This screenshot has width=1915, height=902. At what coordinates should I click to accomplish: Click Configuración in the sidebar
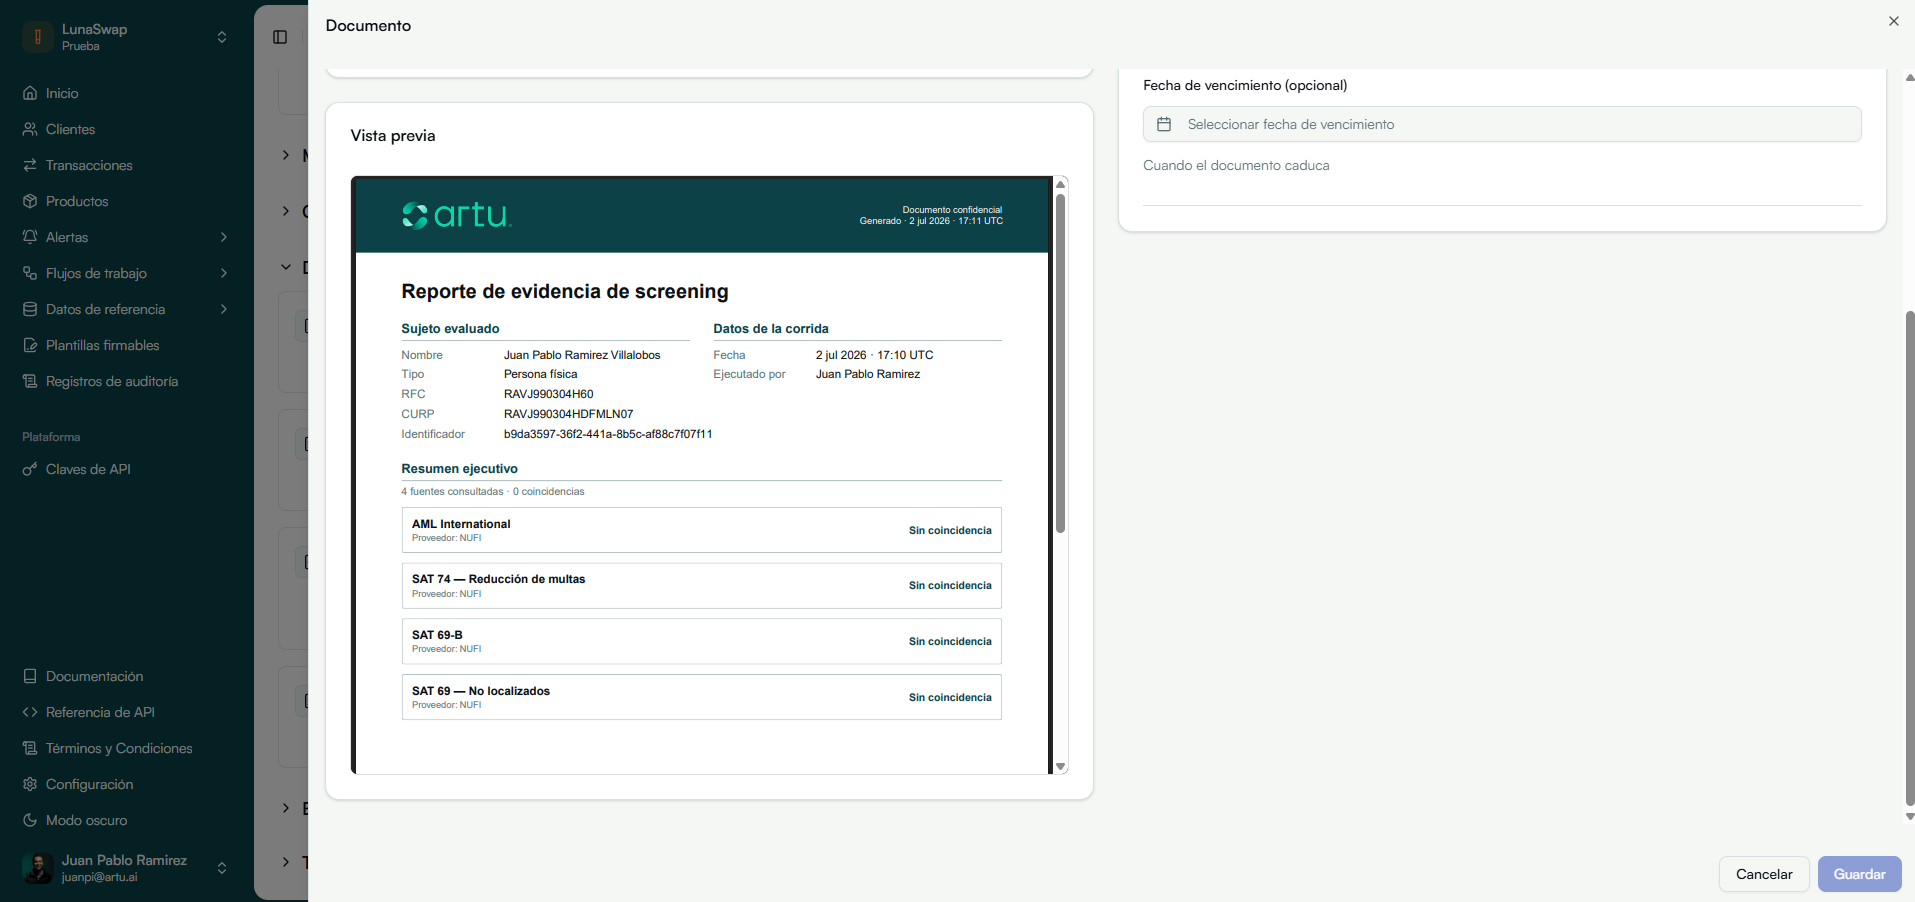126,784
